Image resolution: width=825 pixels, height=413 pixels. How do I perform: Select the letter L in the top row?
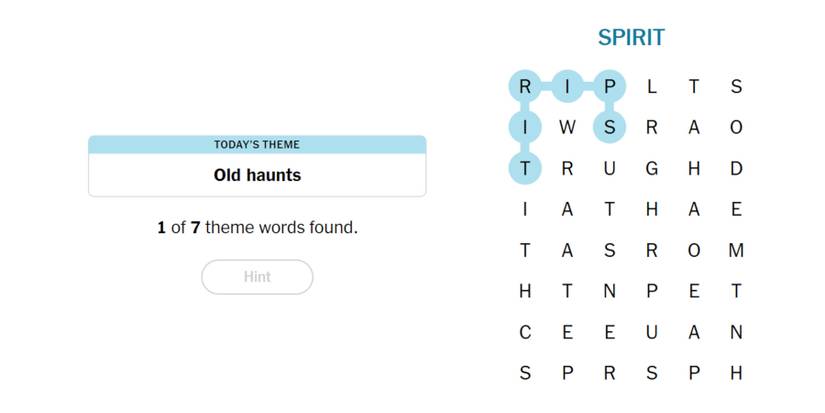pos(651,87)
